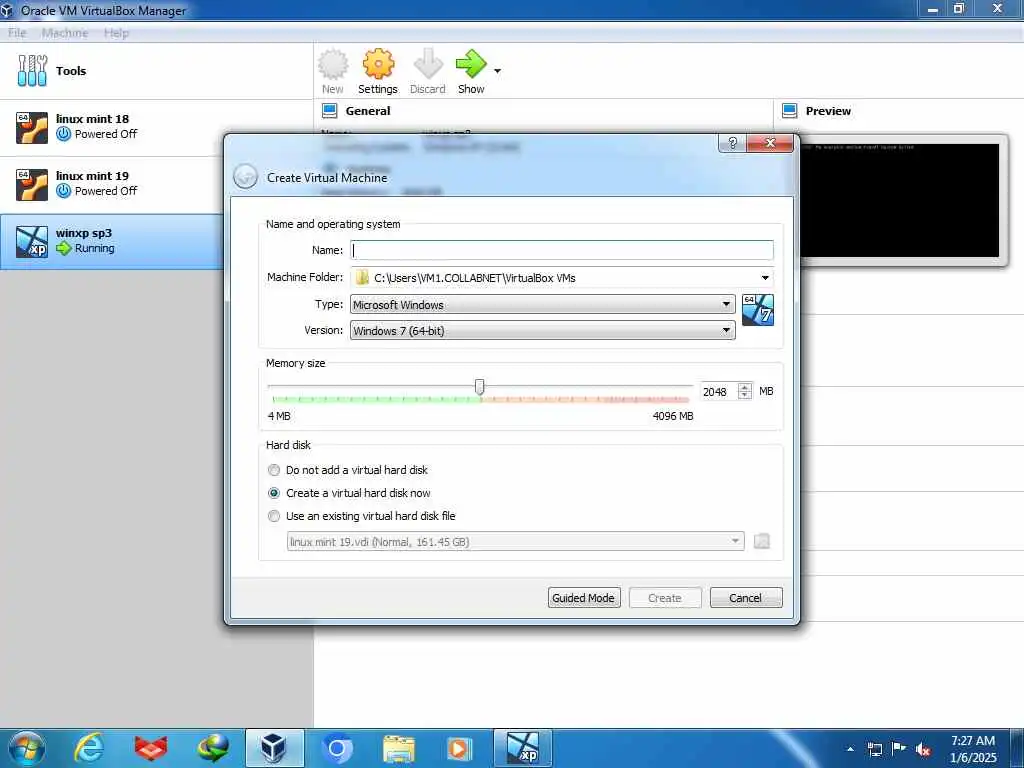Switch to Guided Mode
Screen dimensions: 1024x768
coord(584,598)
